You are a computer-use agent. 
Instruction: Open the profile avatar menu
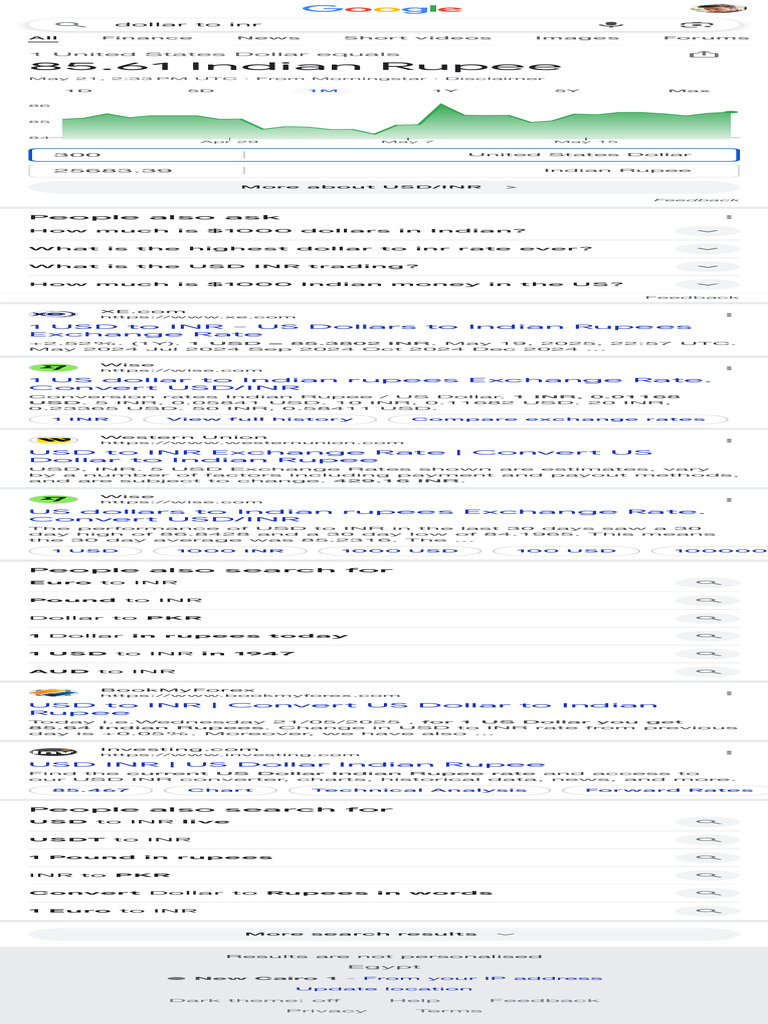pos(717,8)
